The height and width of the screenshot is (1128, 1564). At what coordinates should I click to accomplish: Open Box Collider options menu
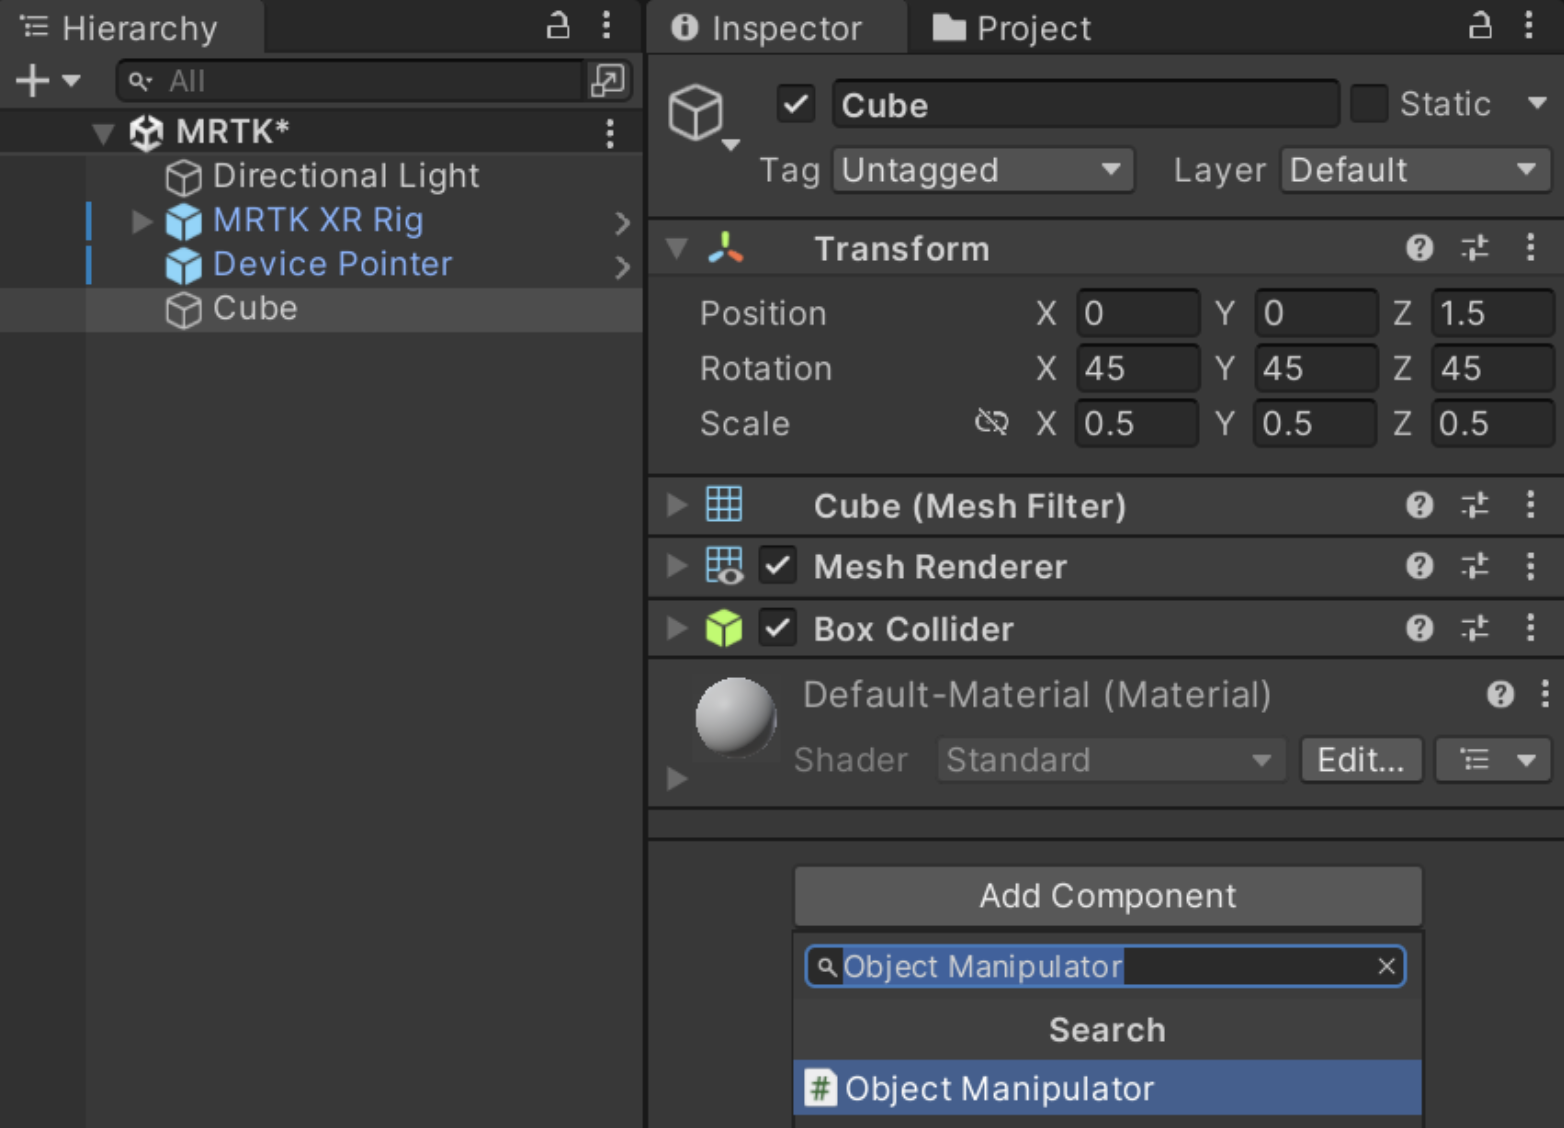point(1530,628)
